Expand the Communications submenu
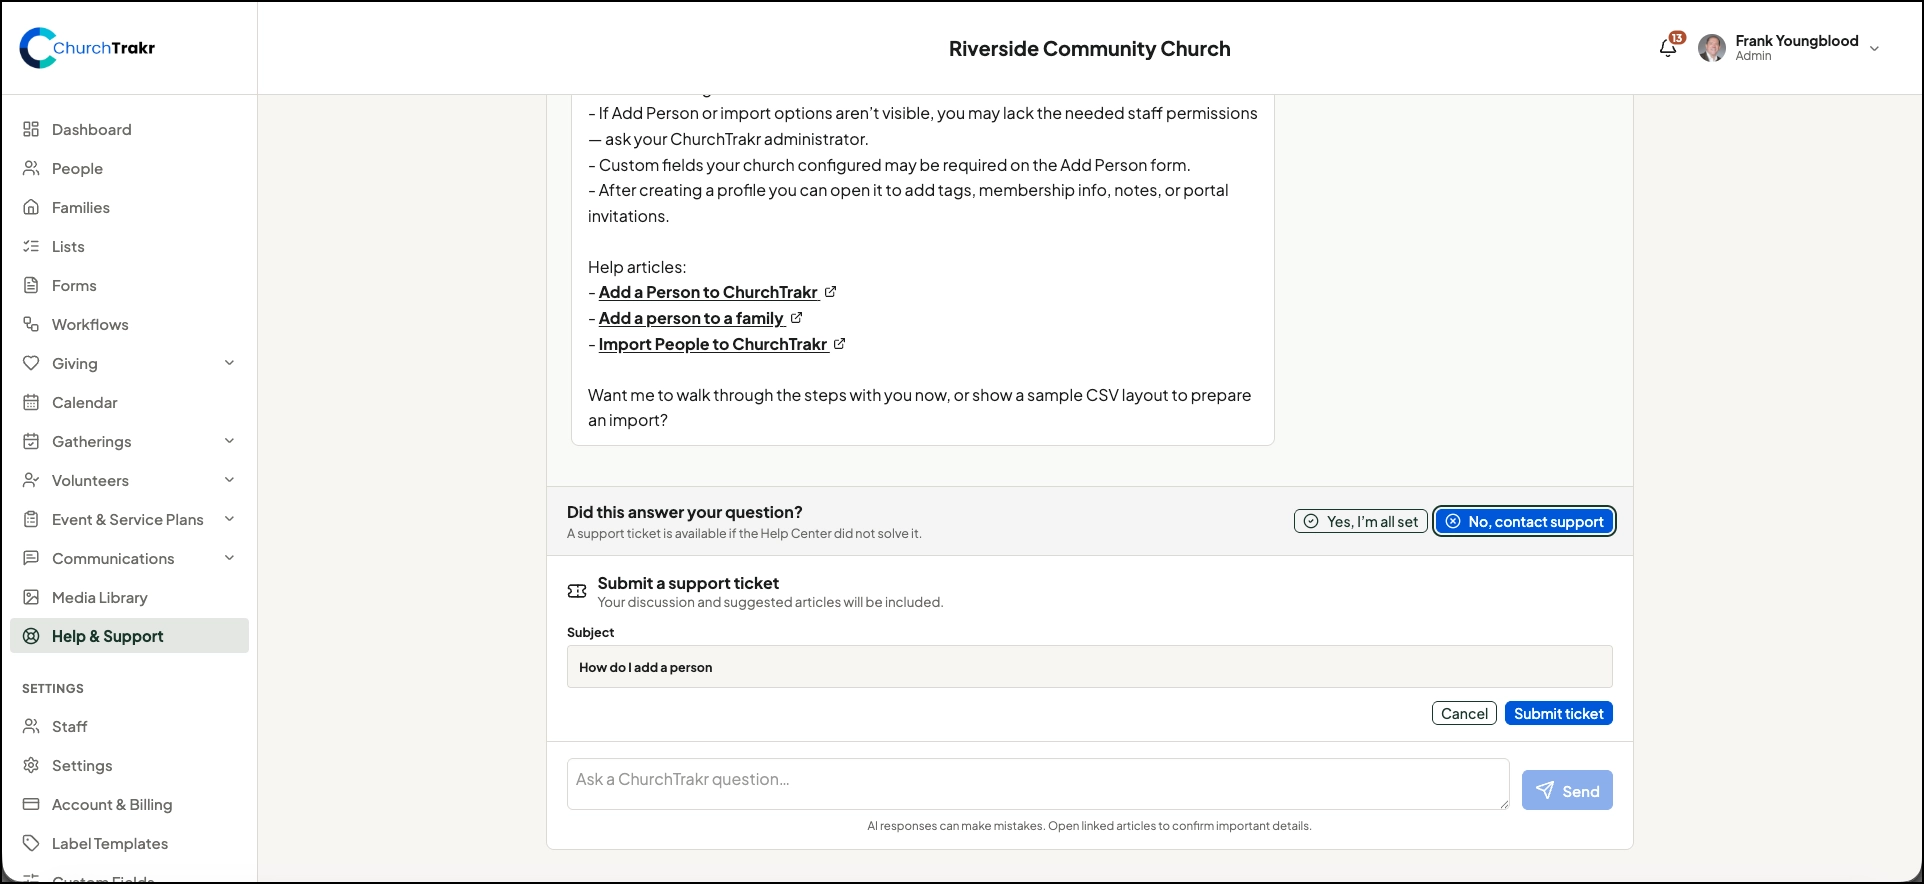 [x=230, y=558]
